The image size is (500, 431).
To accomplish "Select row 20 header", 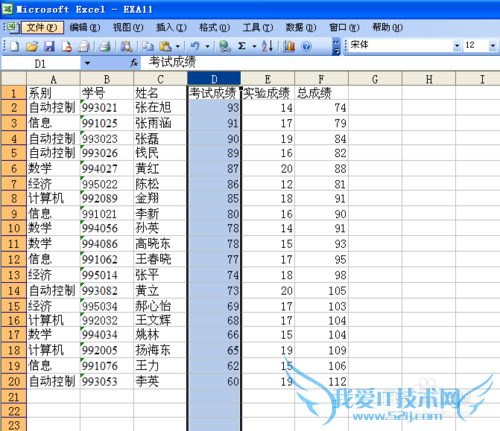I will tap(14, 381).
